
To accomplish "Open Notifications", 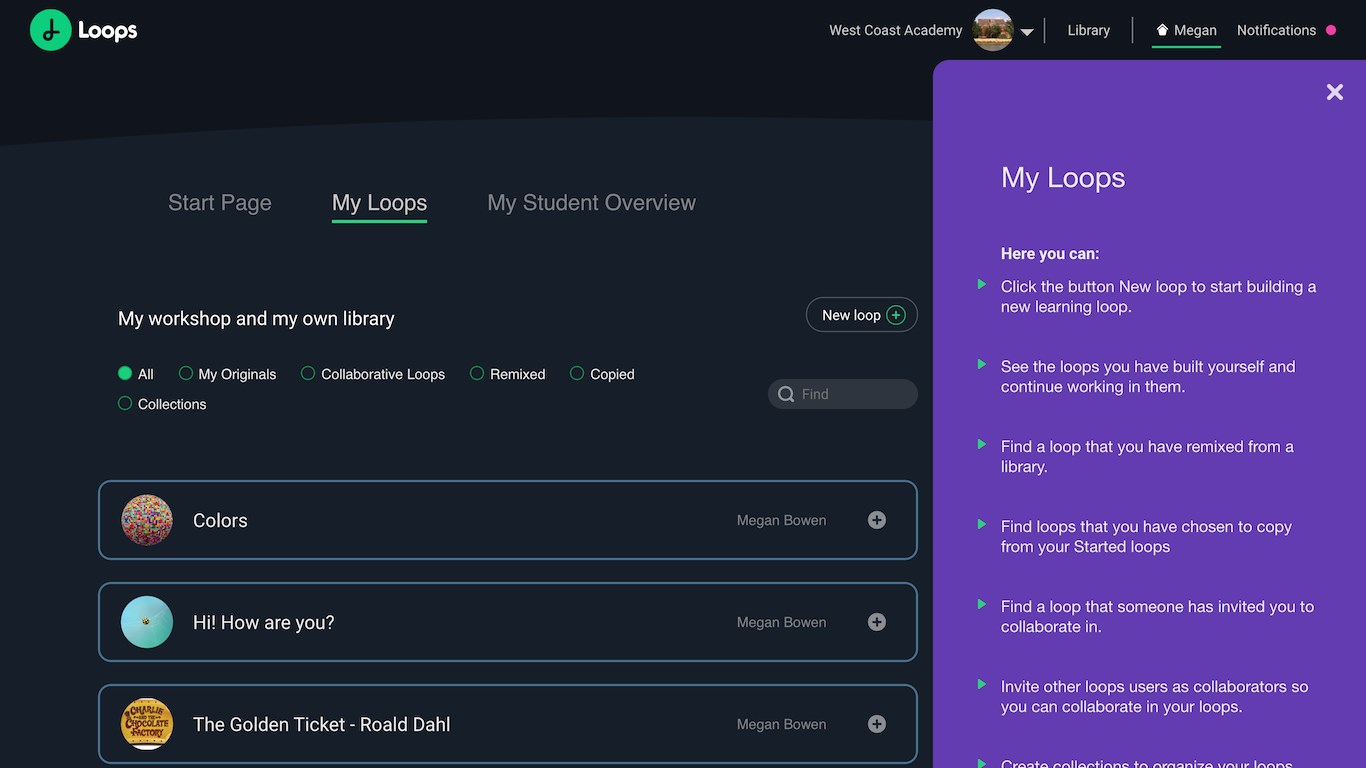I will click(x=1276, y=30).
